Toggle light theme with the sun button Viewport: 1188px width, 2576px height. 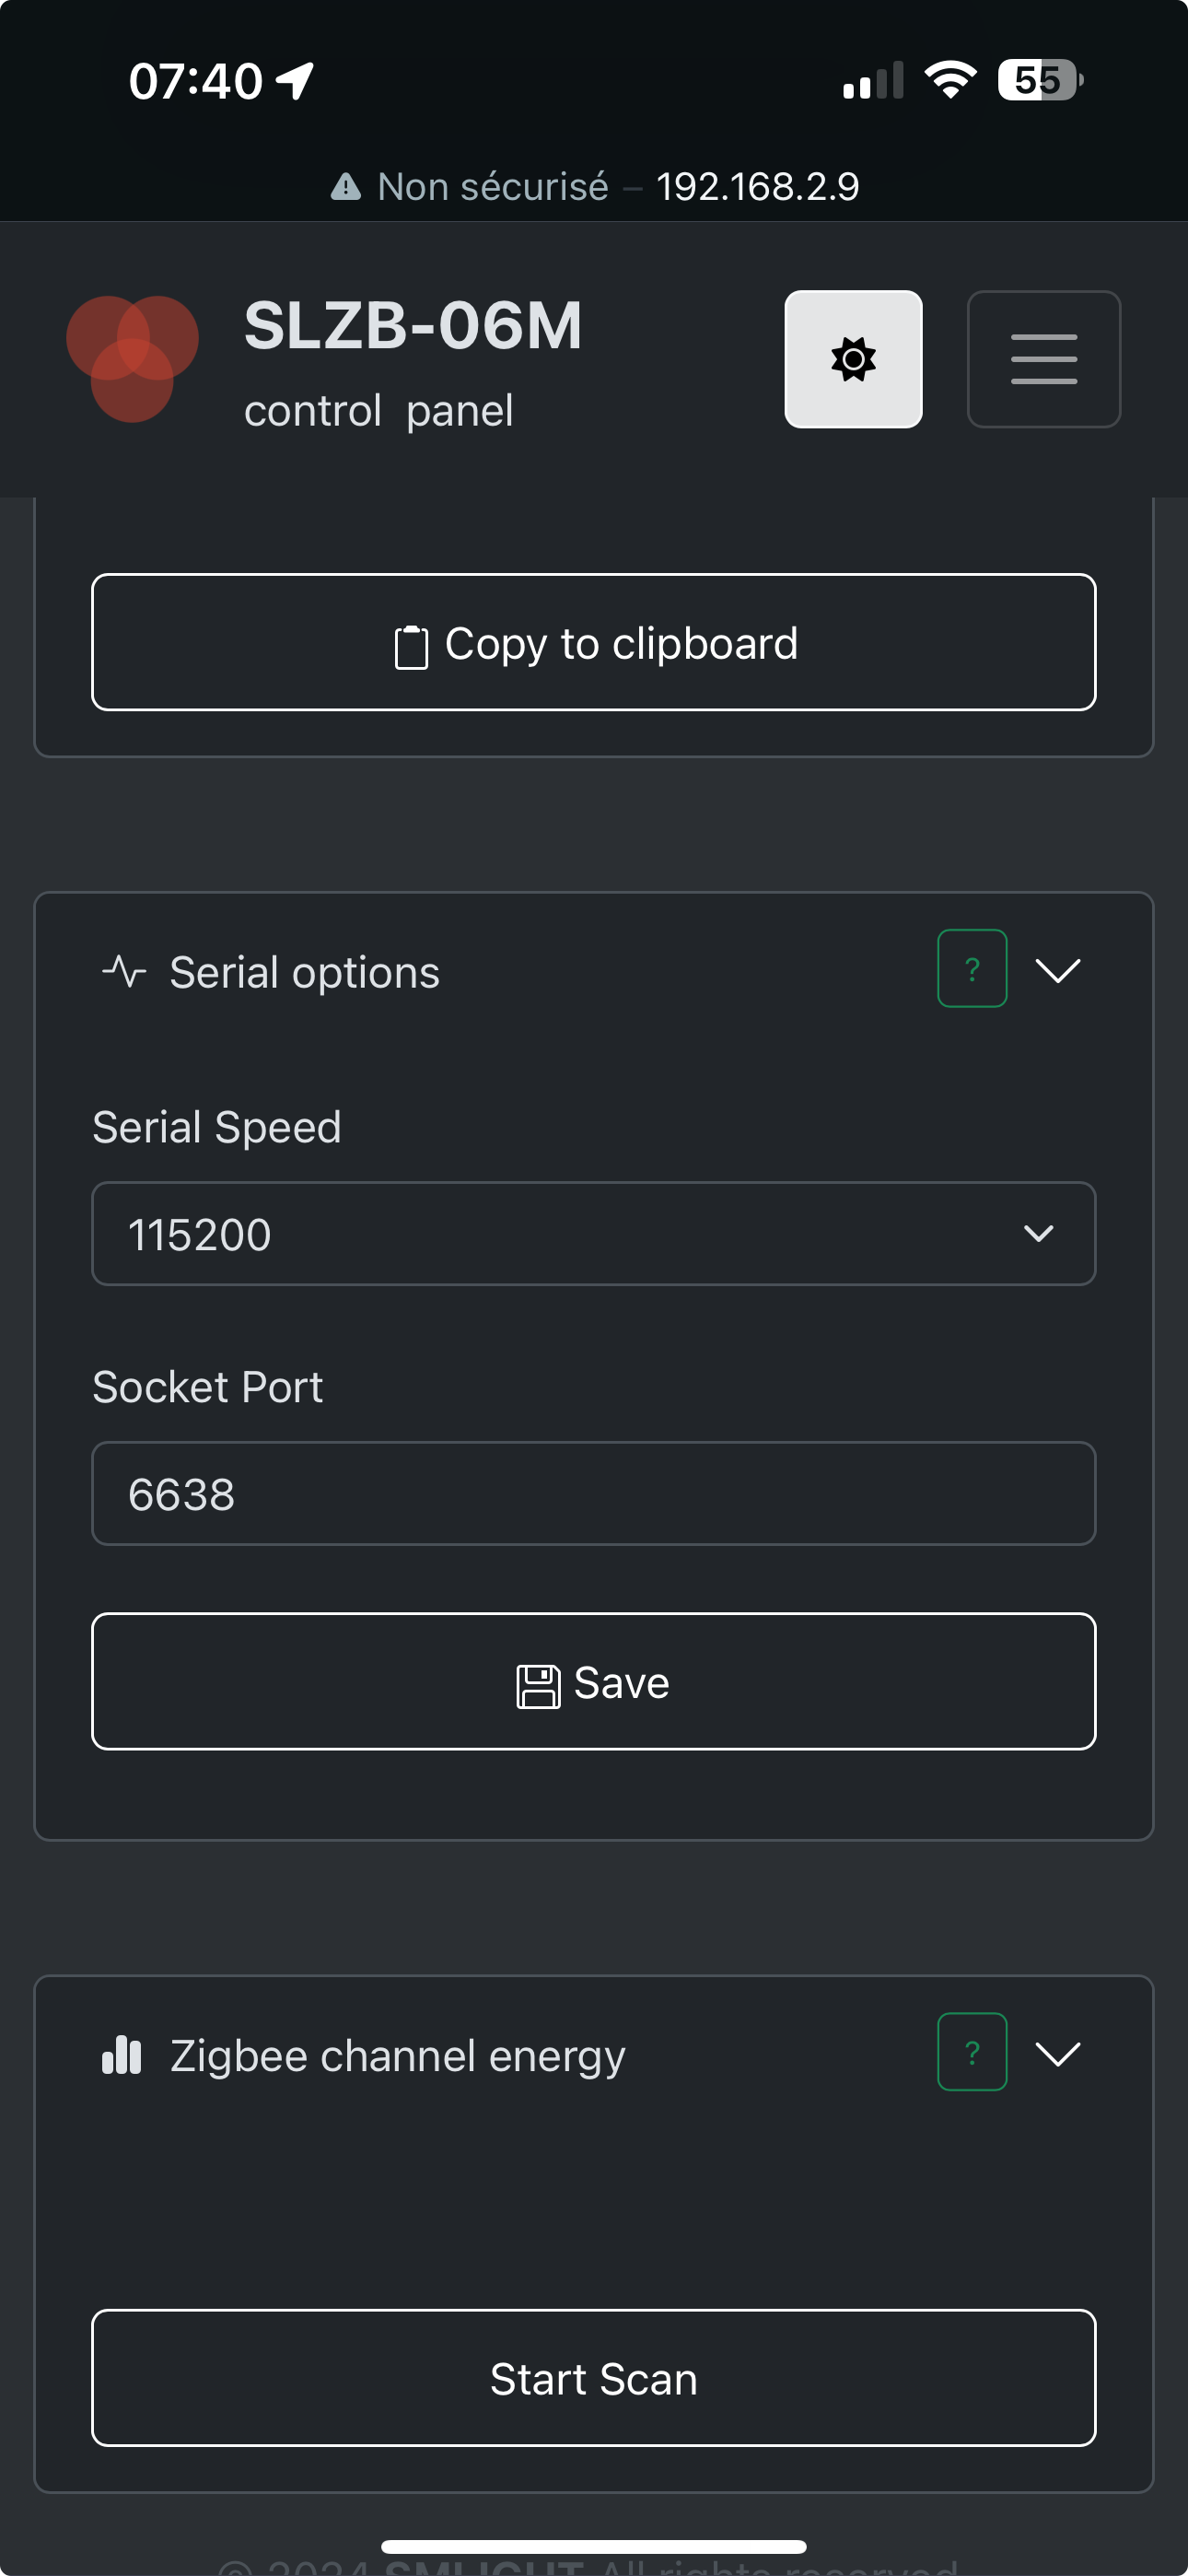pyautogui.click(x=853, y=359)
